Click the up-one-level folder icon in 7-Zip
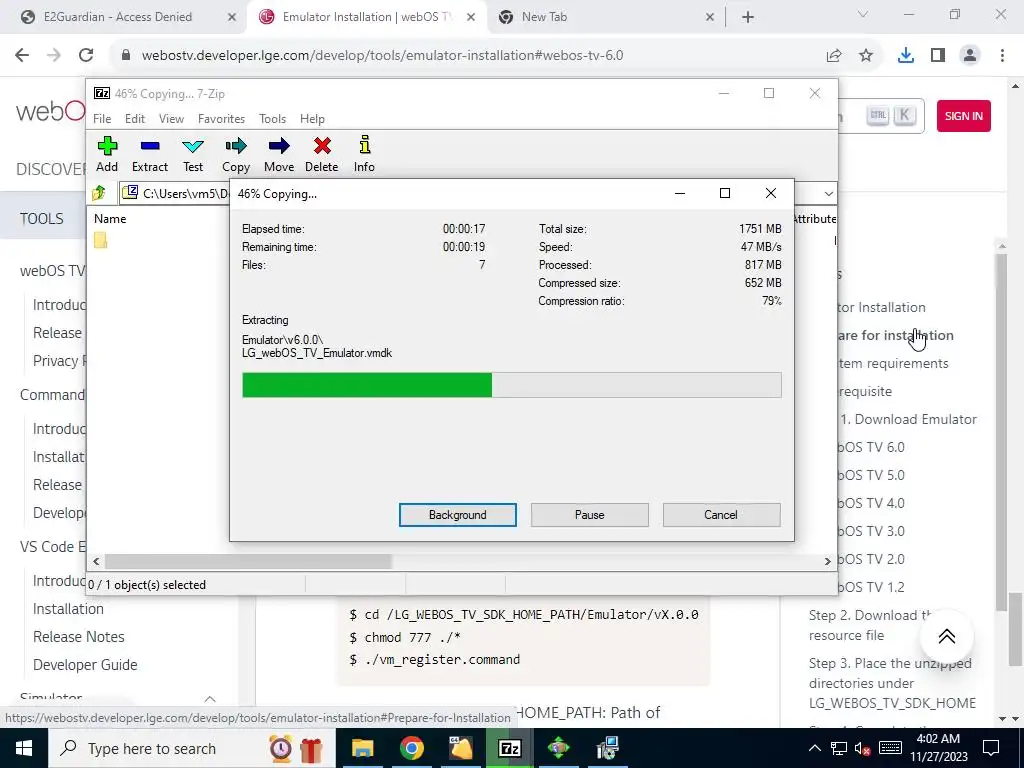 (99, 193)
